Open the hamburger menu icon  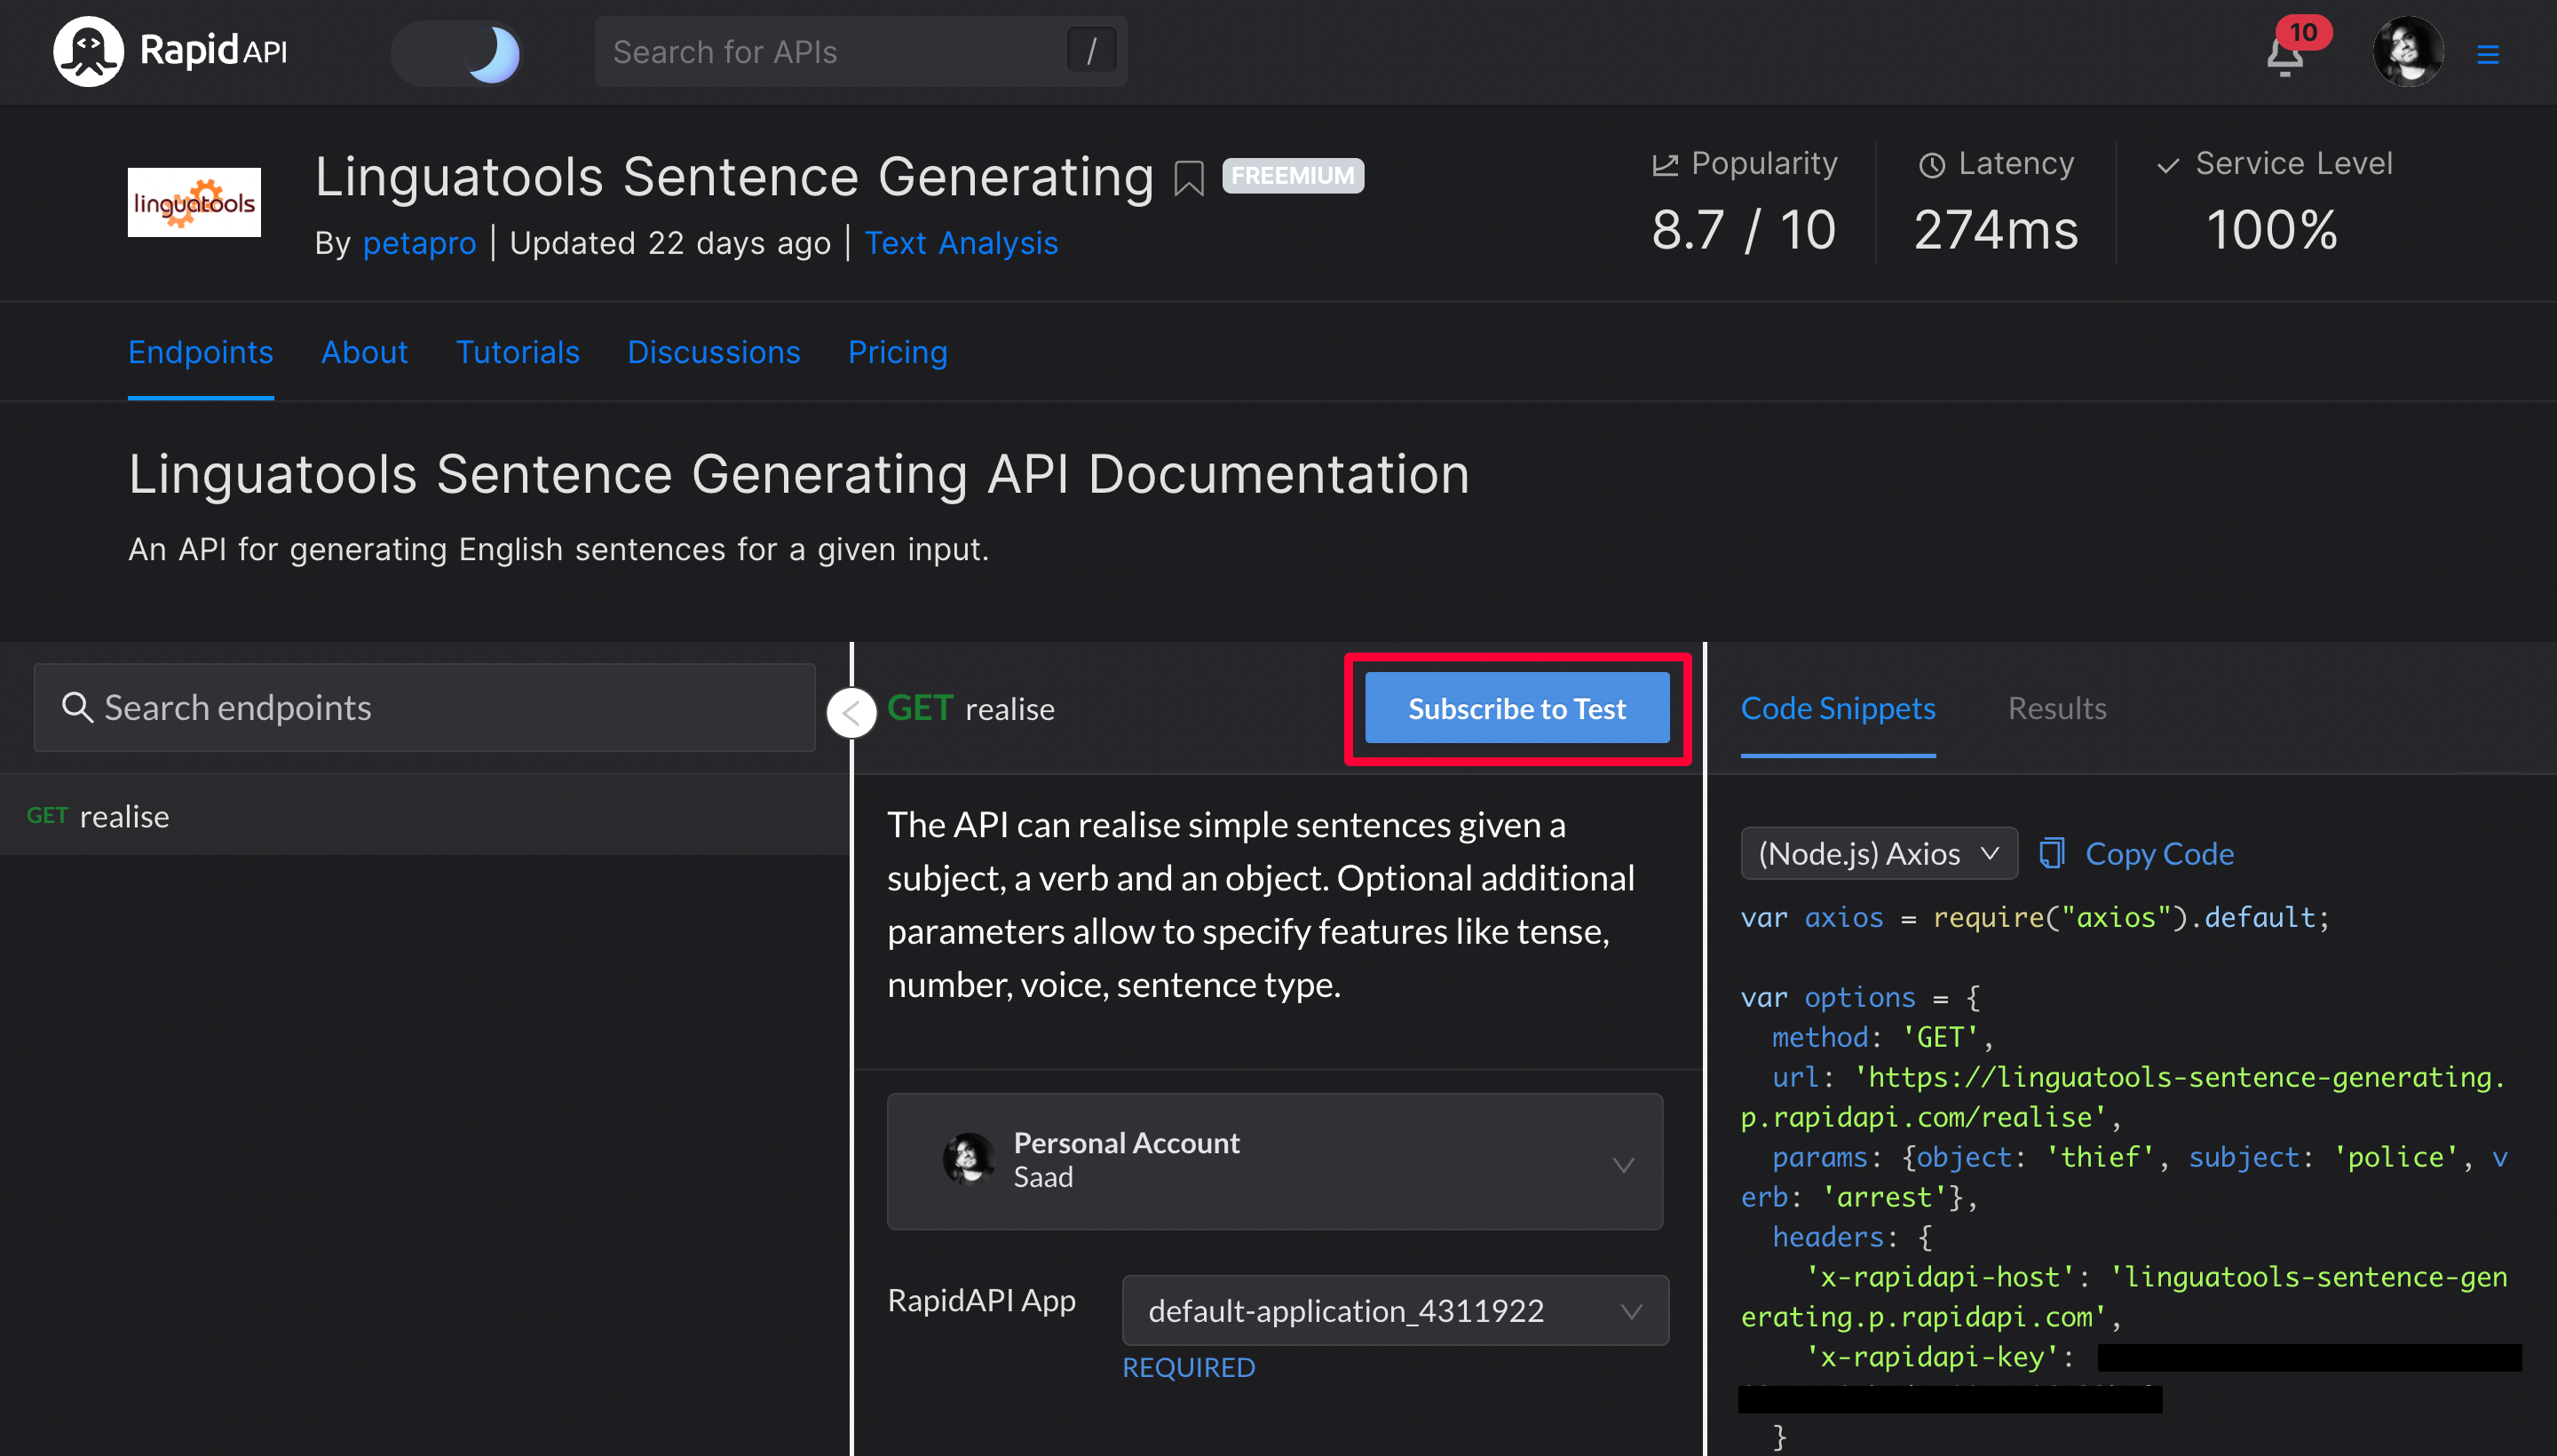(2487, 55)
